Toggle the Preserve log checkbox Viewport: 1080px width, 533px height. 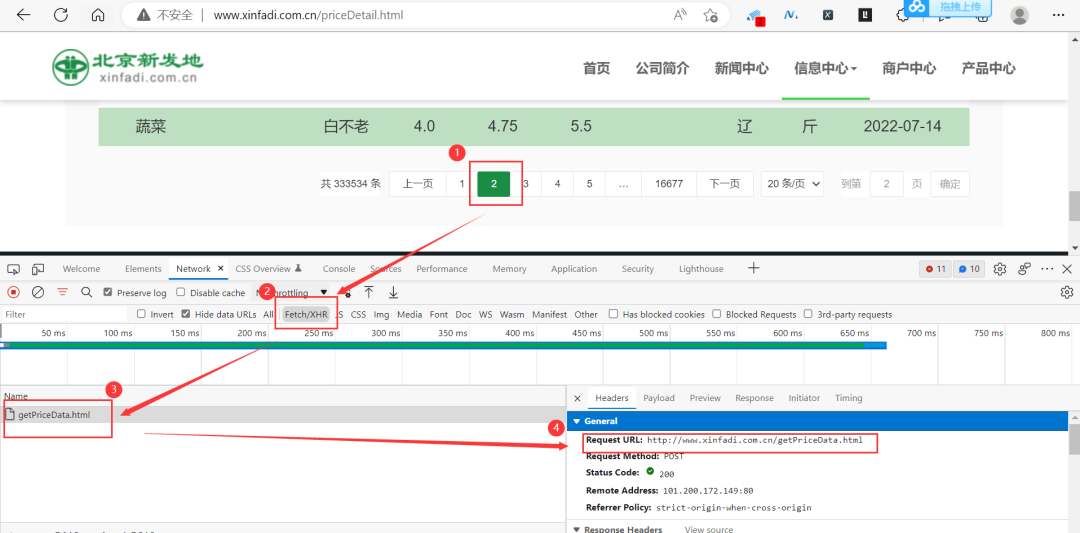coord(107,292)
